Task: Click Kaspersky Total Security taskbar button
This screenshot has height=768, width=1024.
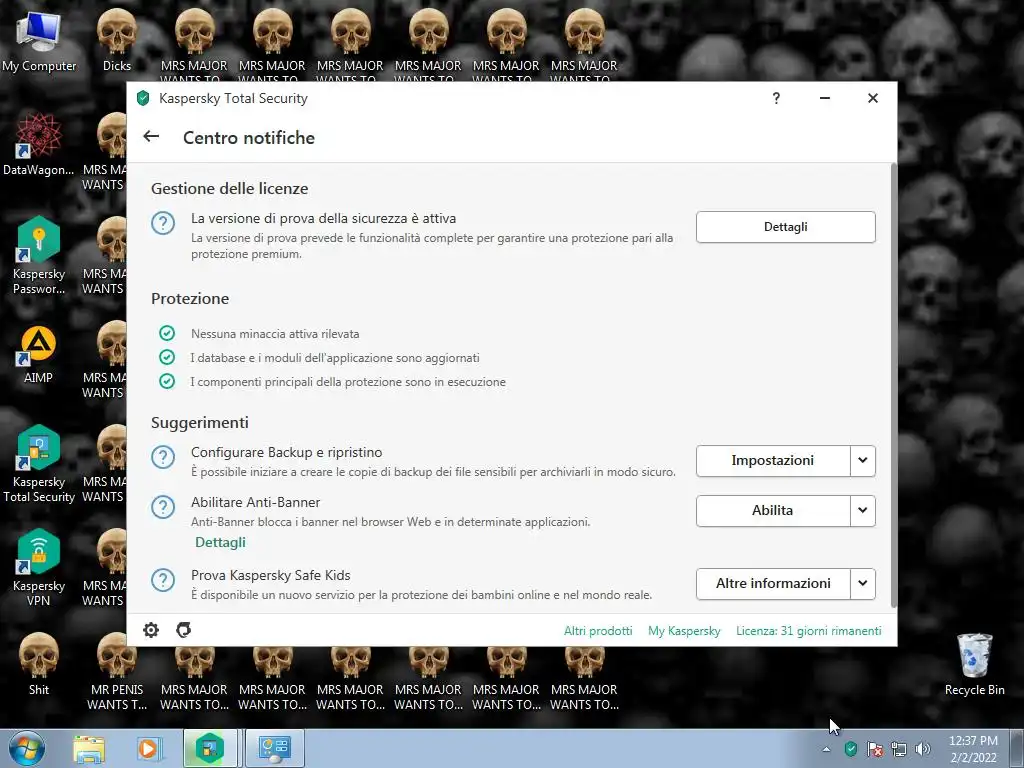Action: 210,748
